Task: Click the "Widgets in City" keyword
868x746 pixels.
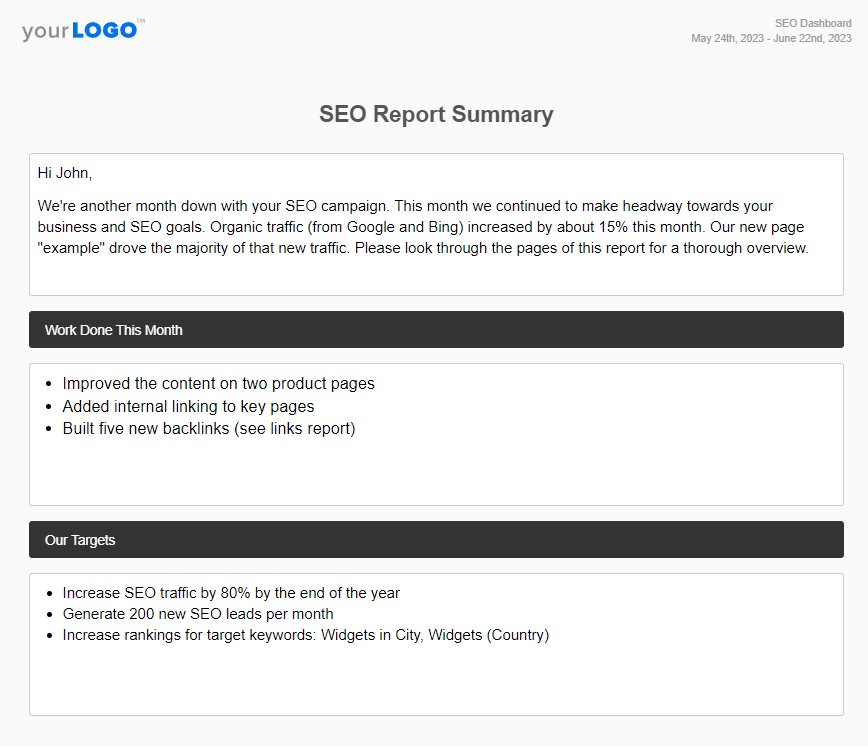Action: [x=370, y=635]
